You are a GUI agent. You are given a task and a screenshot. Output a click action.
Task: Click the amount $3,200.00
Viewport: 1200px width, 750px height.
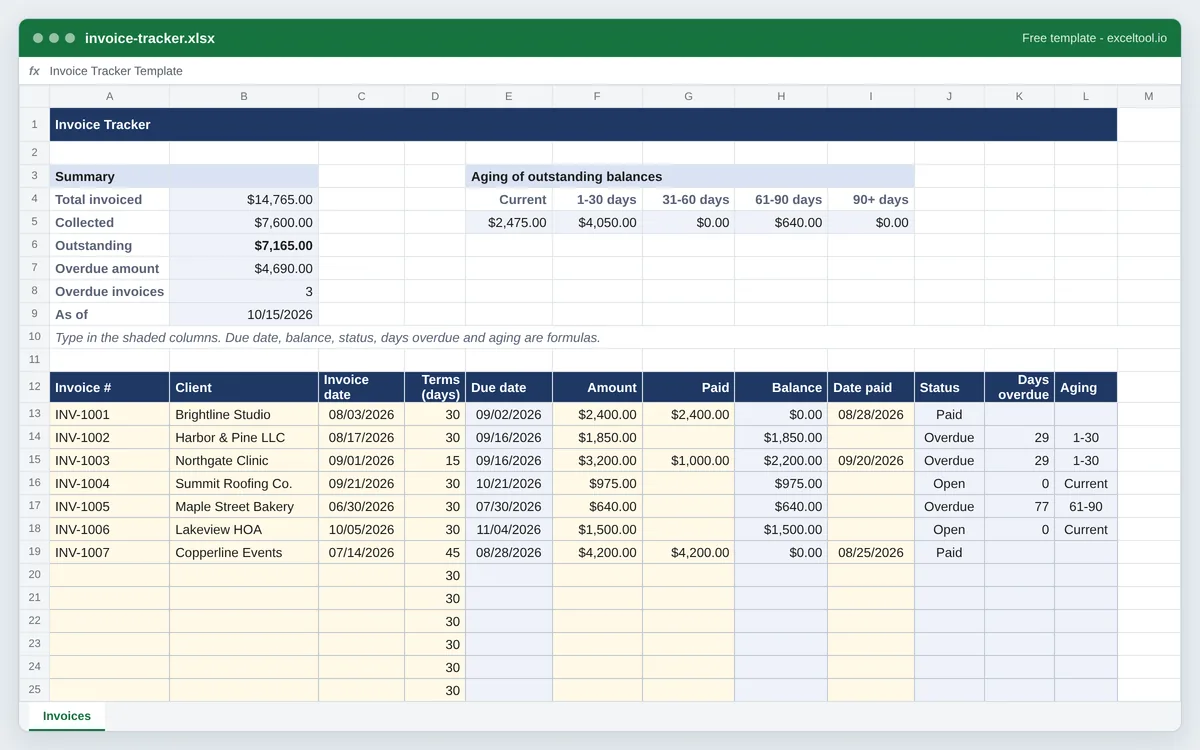pos(597,460)
